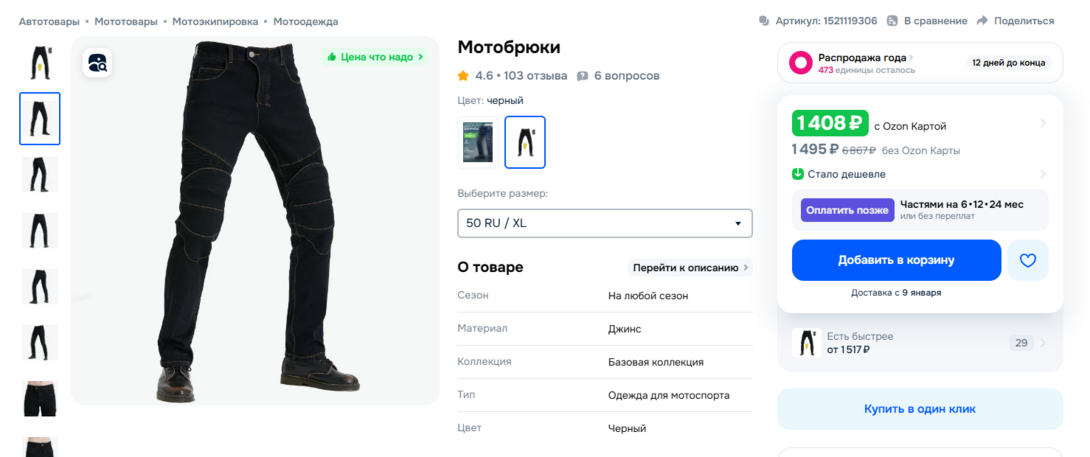
Task: Click the pink sale of the year icon
Action: pos(801,63)
